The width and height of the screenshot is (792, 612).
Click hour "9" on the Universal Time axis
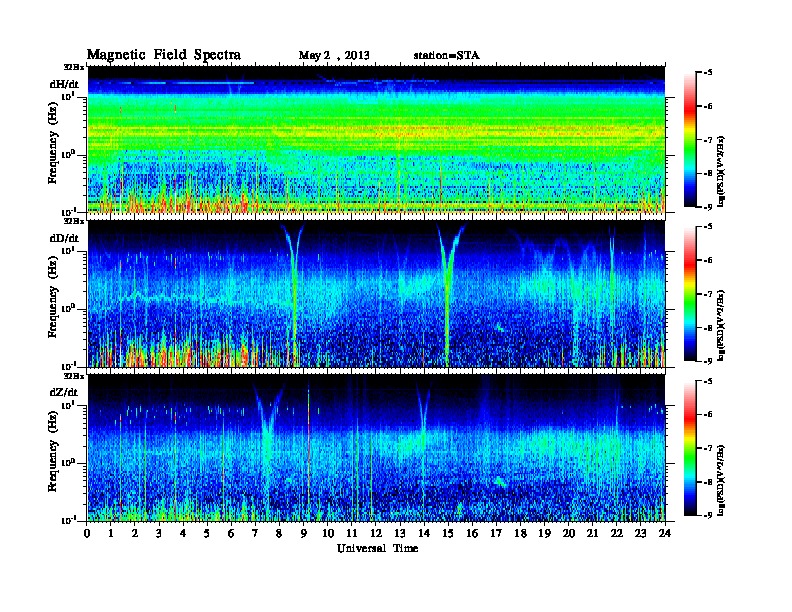click(304, 534)
